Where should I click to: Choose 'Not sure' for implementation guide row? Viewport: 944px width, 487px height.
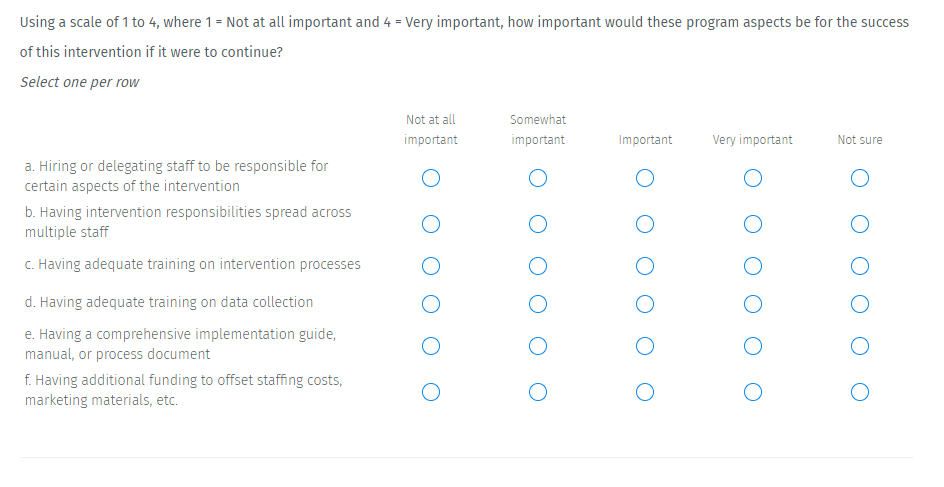pos(859,346)
